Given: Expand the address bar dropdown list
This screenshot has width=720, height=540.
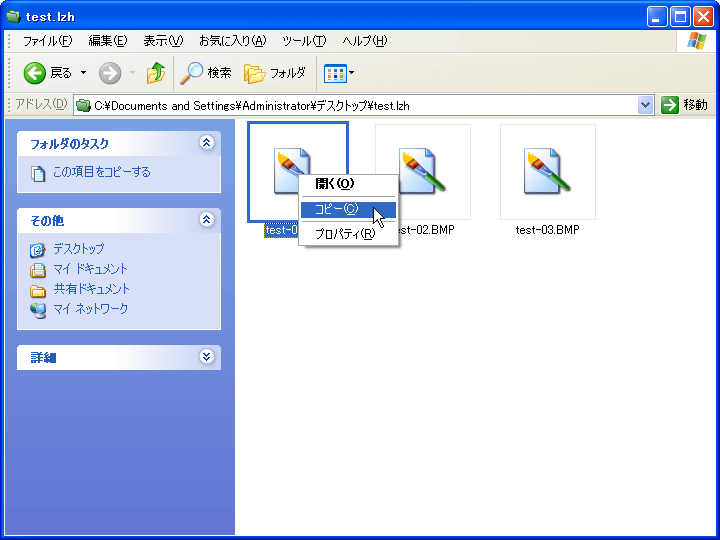Looking at the screenshot, I should pyautogui.click(x=645, y=105).
